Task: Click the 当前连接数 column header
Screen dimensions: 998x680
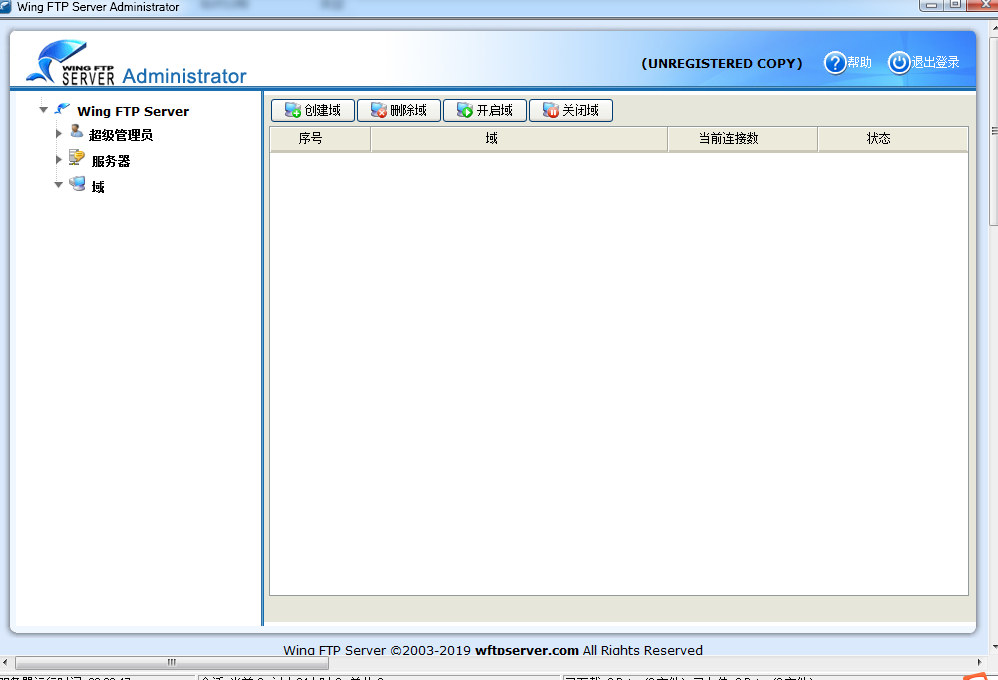Action: 743,139
